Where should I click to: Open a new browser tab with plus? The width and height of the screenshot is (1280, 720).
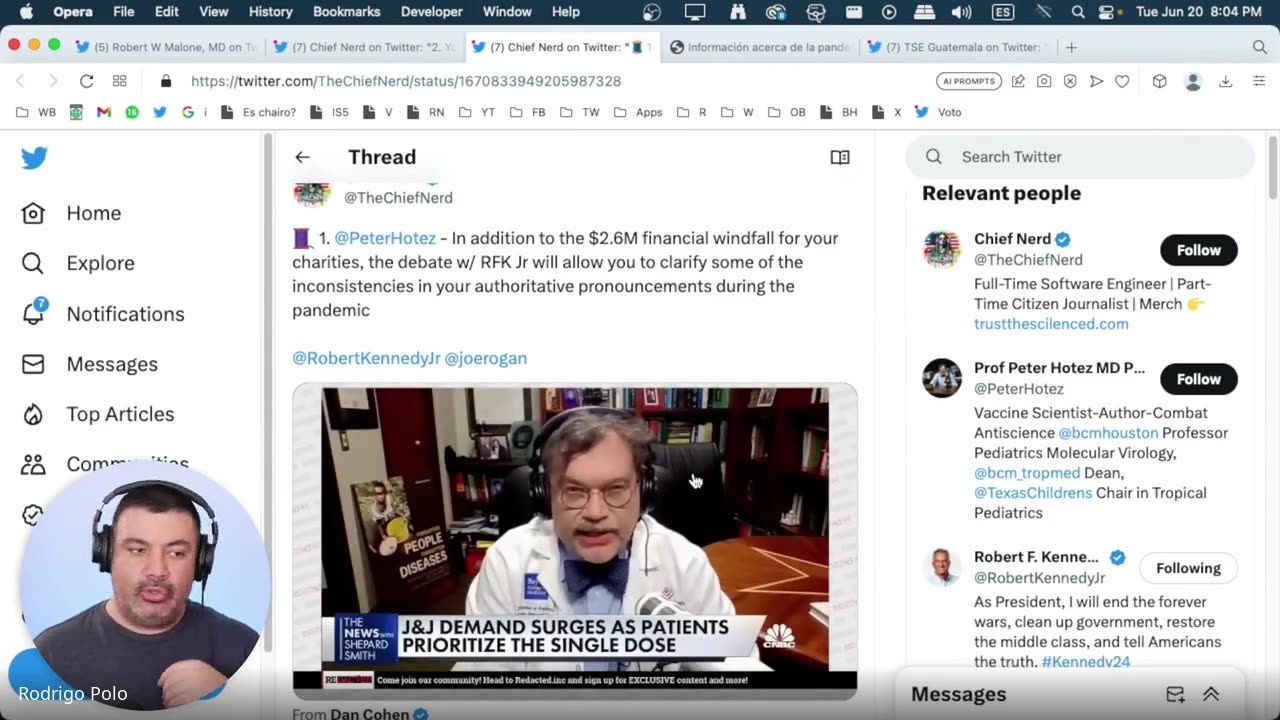[x=1071, y=47]
